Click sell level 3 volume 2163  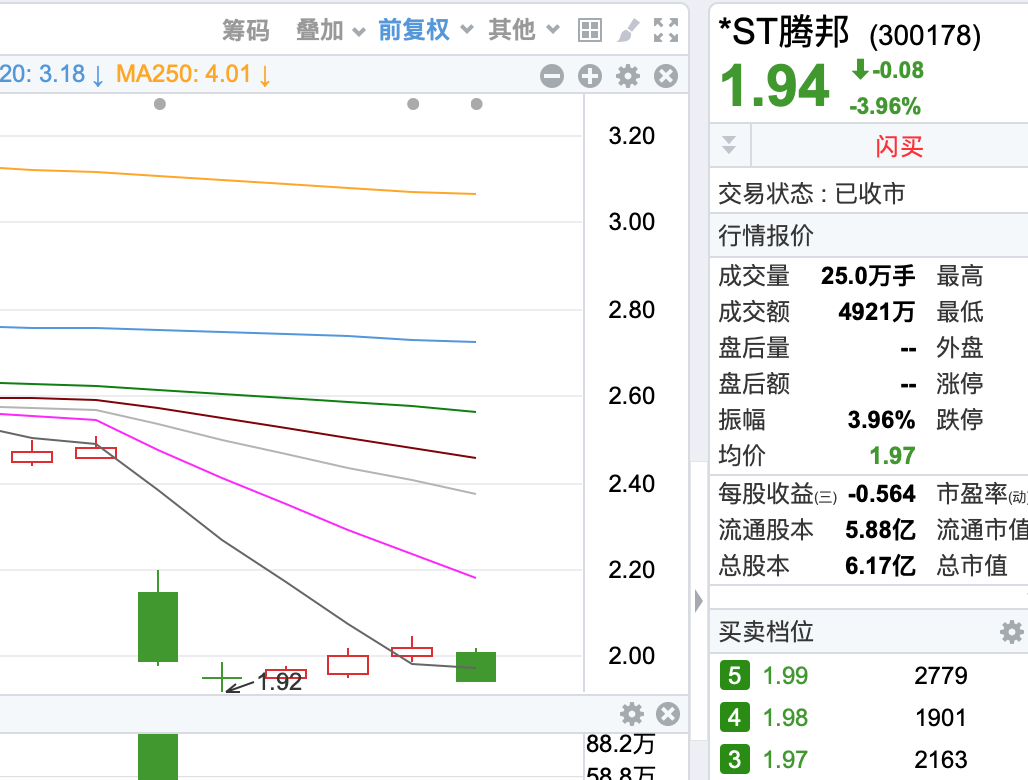941,760
